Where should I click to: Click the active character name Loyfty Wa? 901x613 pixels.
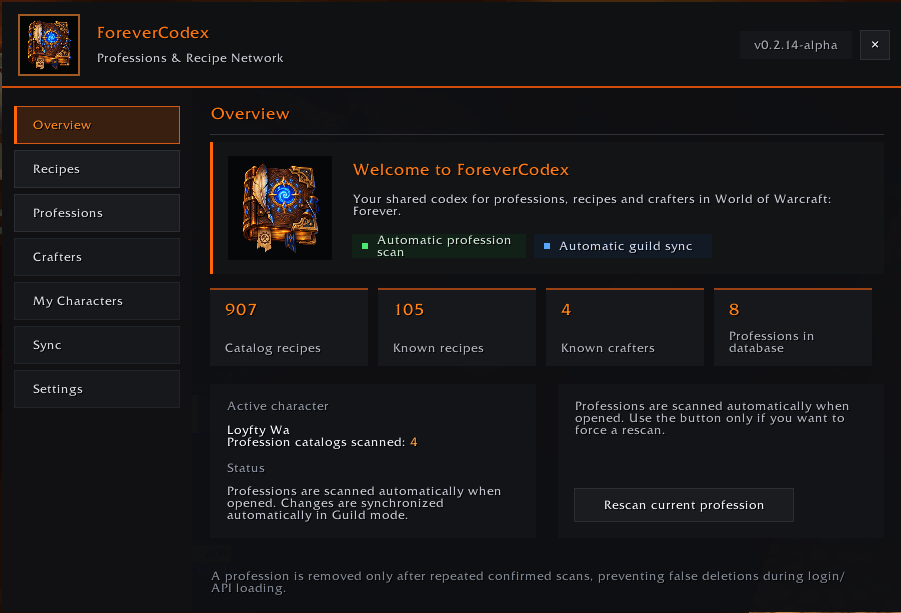(259, 430)
